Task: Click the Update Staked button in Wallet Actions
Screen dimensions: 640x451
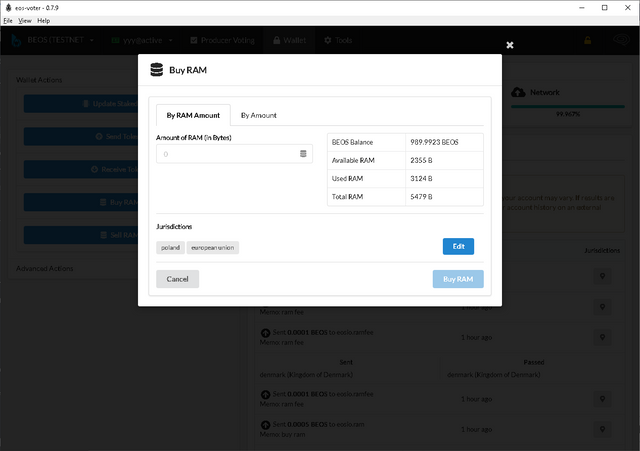Action: coord(81,104)
